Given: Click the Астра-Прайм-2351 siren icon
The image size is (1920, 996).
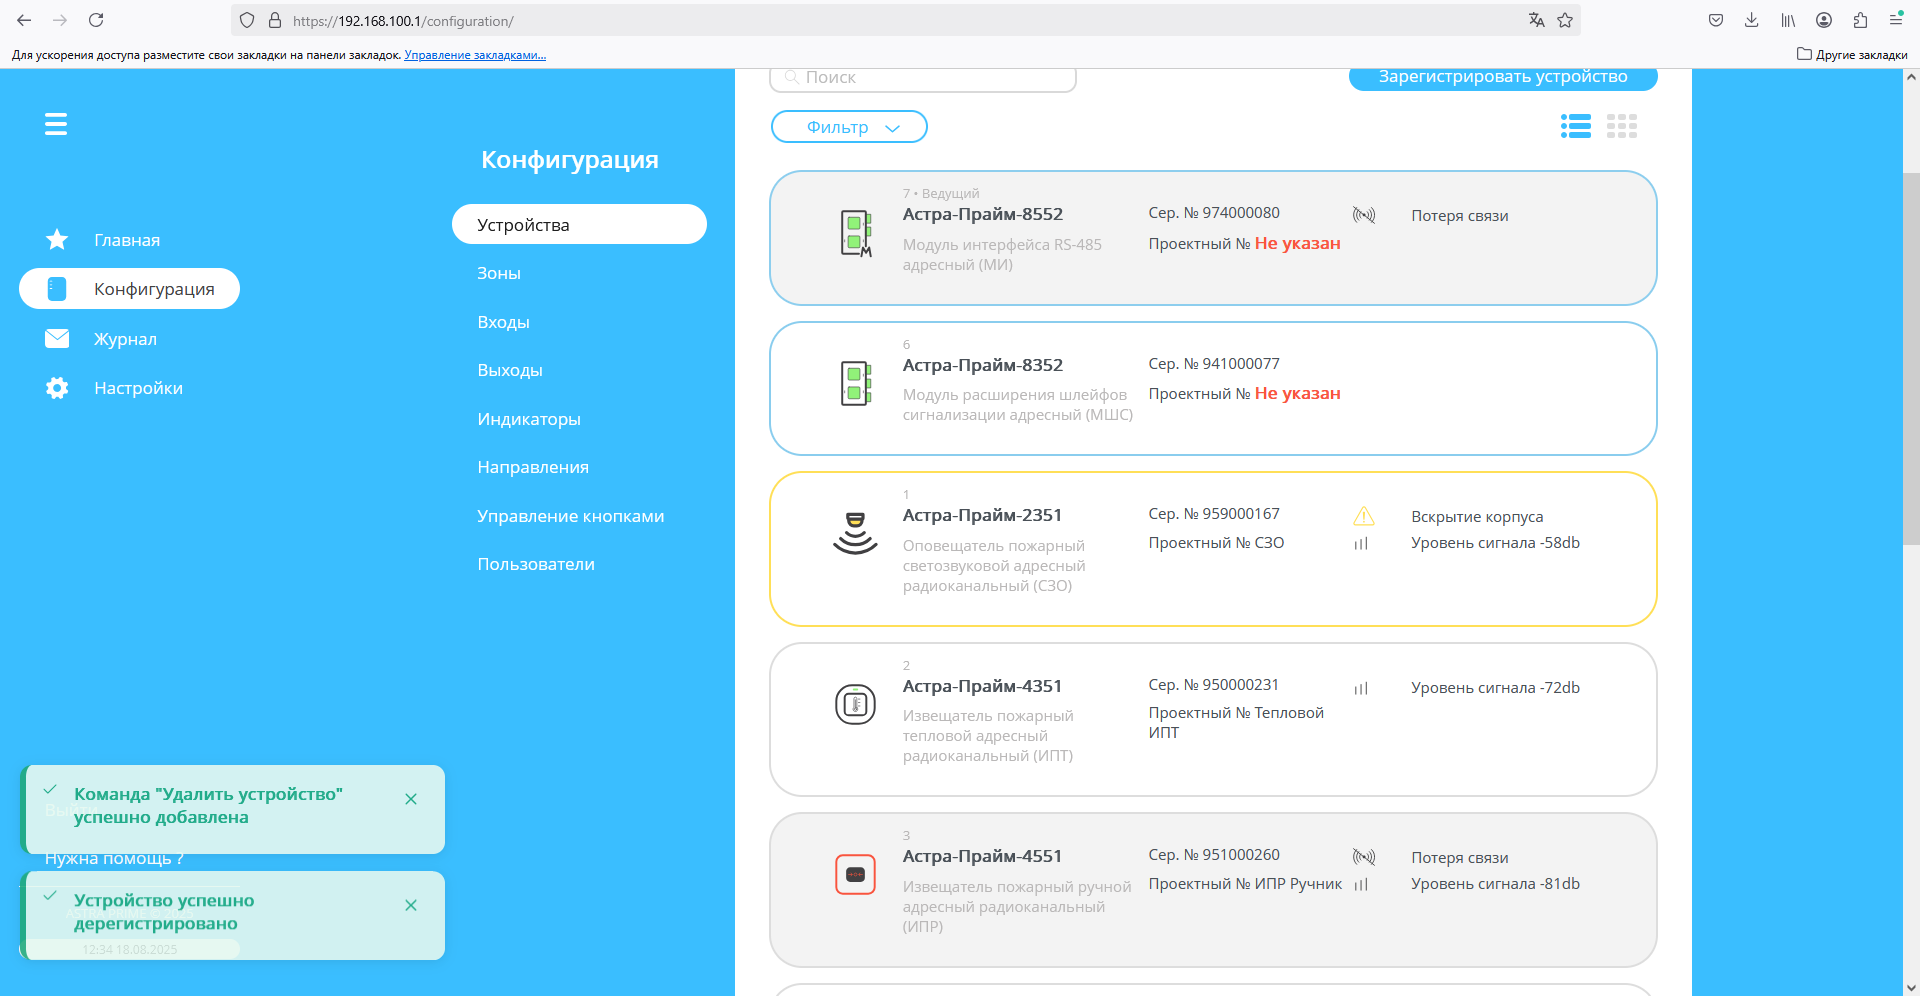Looking at the screenshot, I should pos(856,533).
